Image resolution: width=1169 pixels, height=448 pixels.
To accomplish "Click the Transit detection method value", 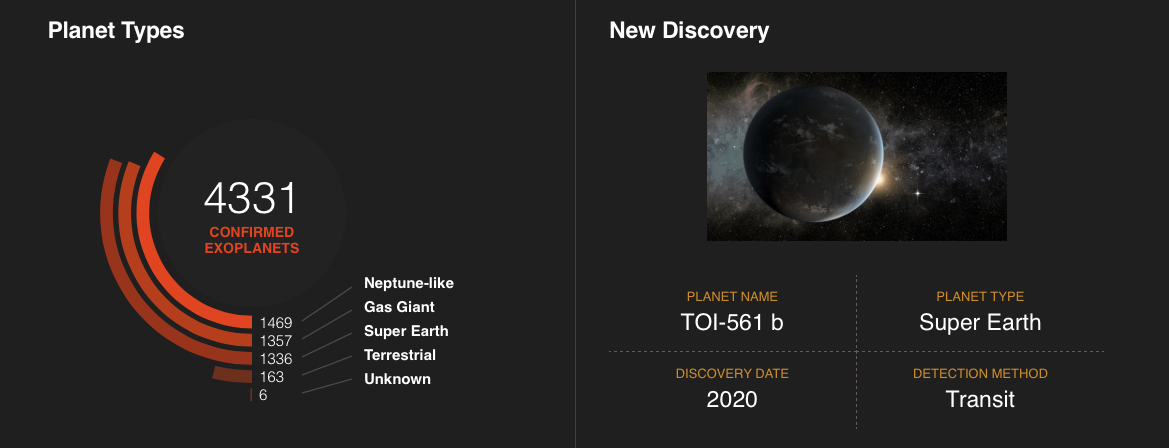I will pyautogui.click(x=980, y=399).
